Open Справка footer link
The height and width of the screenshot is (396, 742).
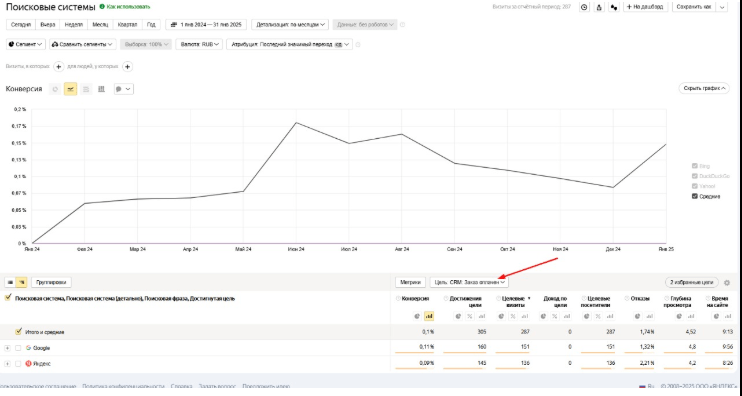coord(181,387)
